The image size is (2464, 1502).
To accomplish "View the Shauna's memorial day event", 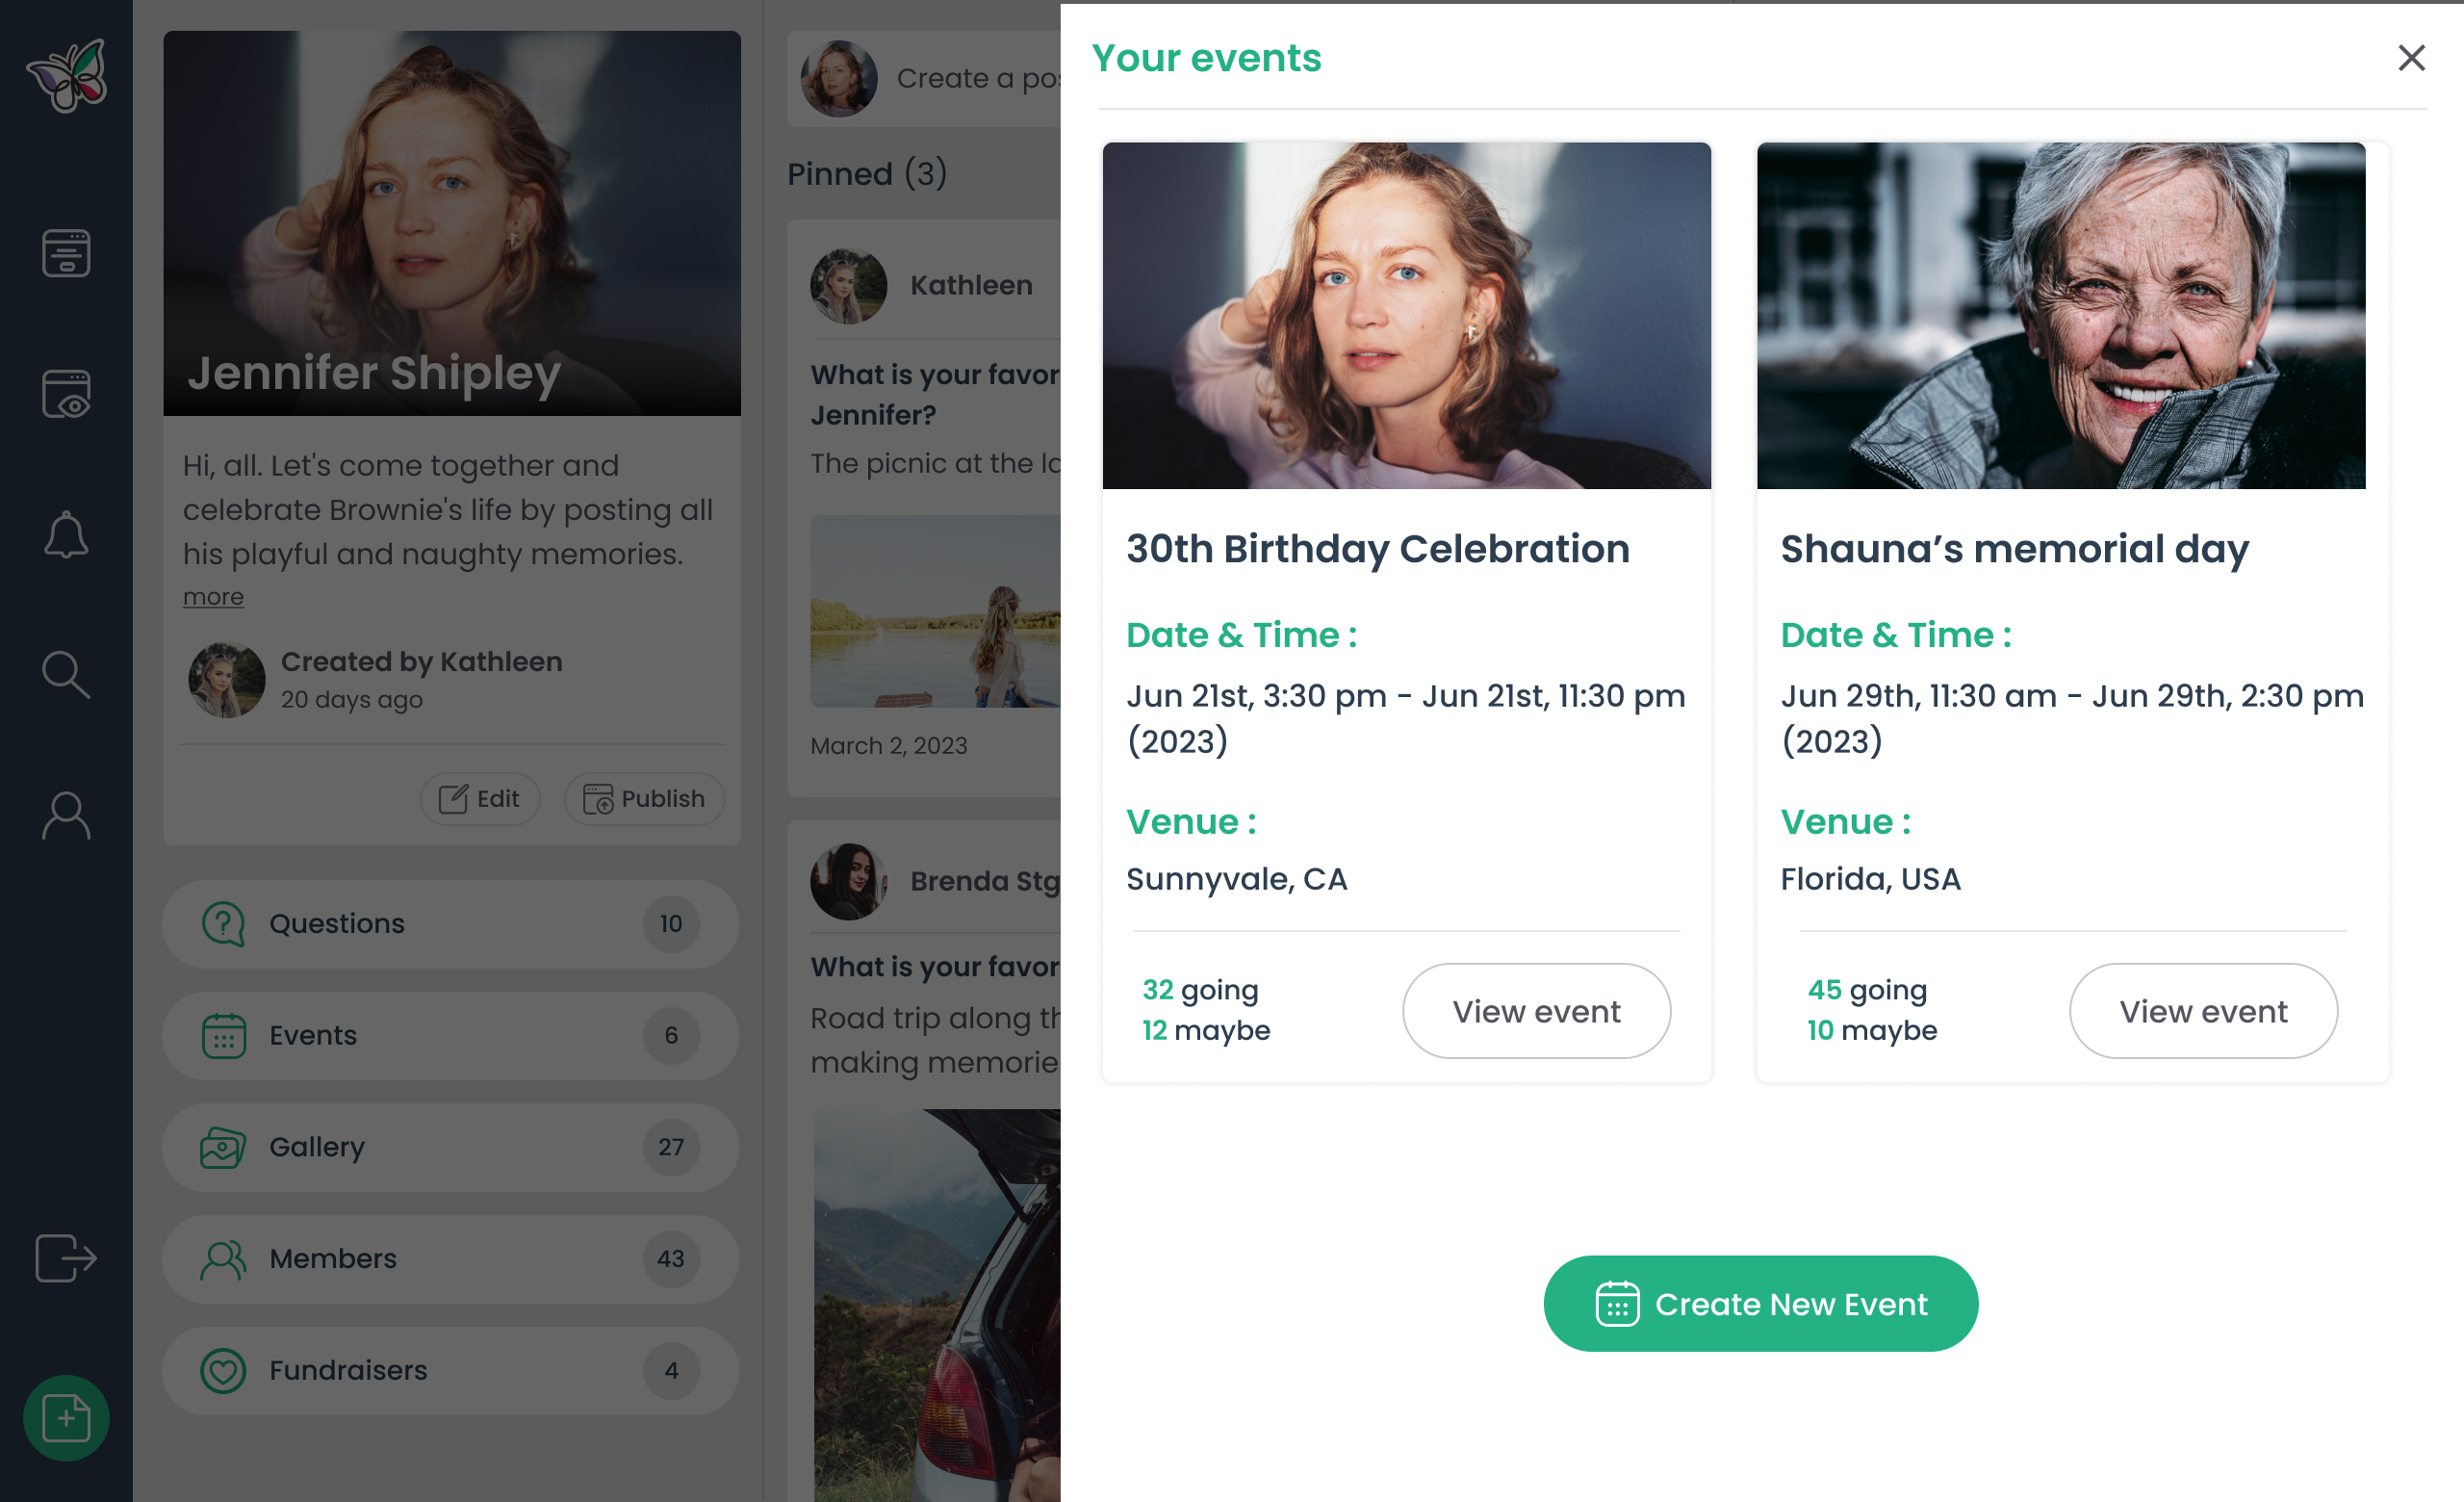I will click(2203, 1011).
